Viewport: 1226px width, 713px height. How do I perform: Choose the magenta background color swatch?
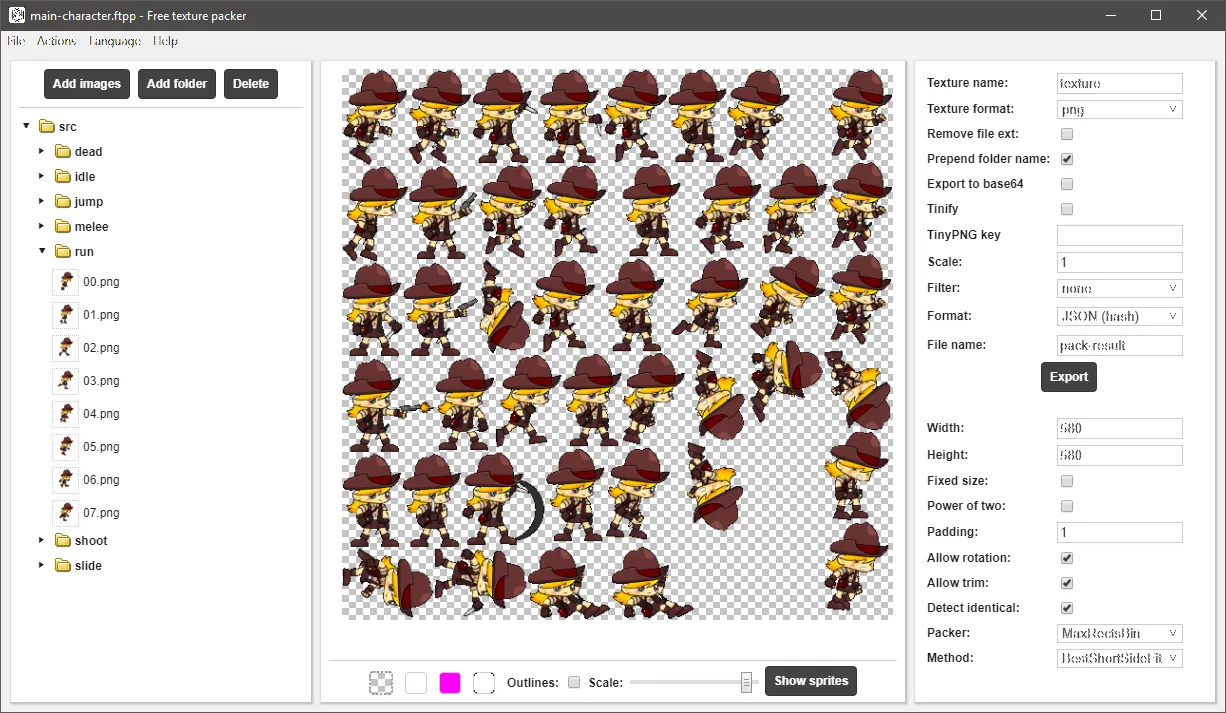[x=450, y=683]
